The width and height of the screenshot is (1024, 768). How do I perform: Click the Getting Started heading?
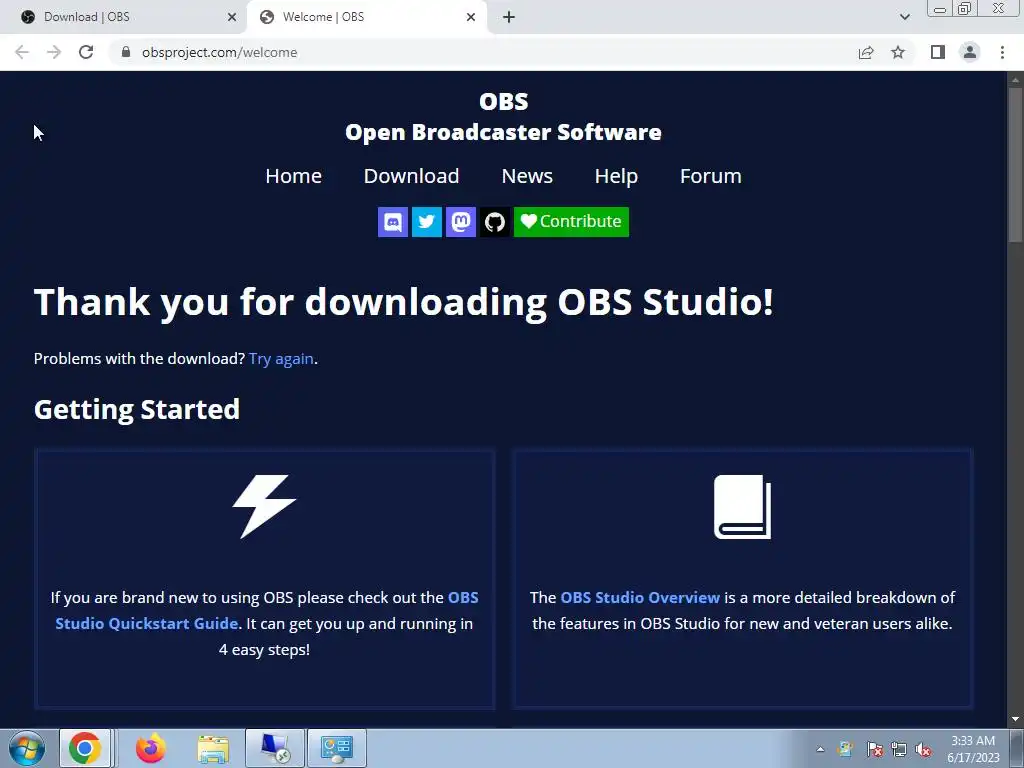coord(136,410)
